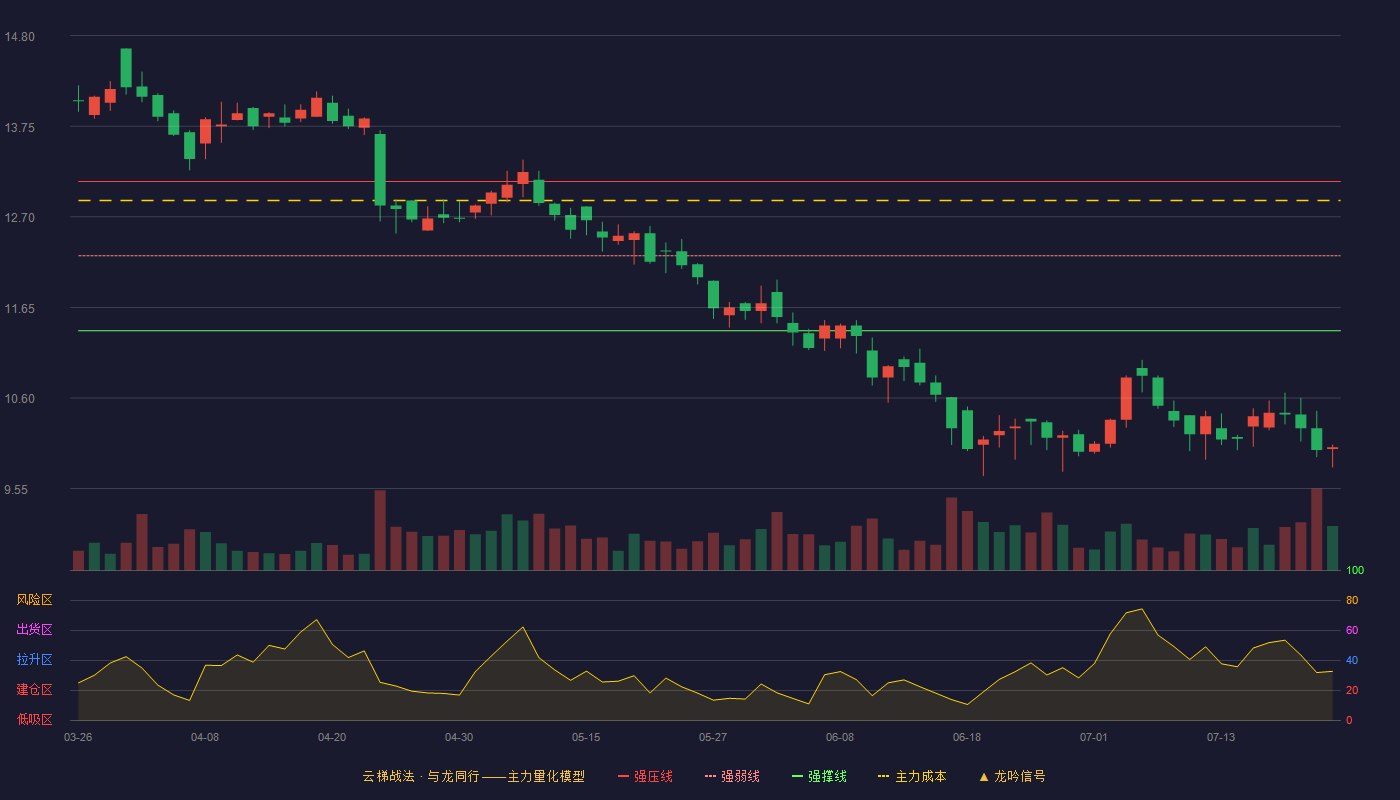The image size is (1400, 800).
Task: Select the 拉升区 zone label
Action: click(34, 660)
